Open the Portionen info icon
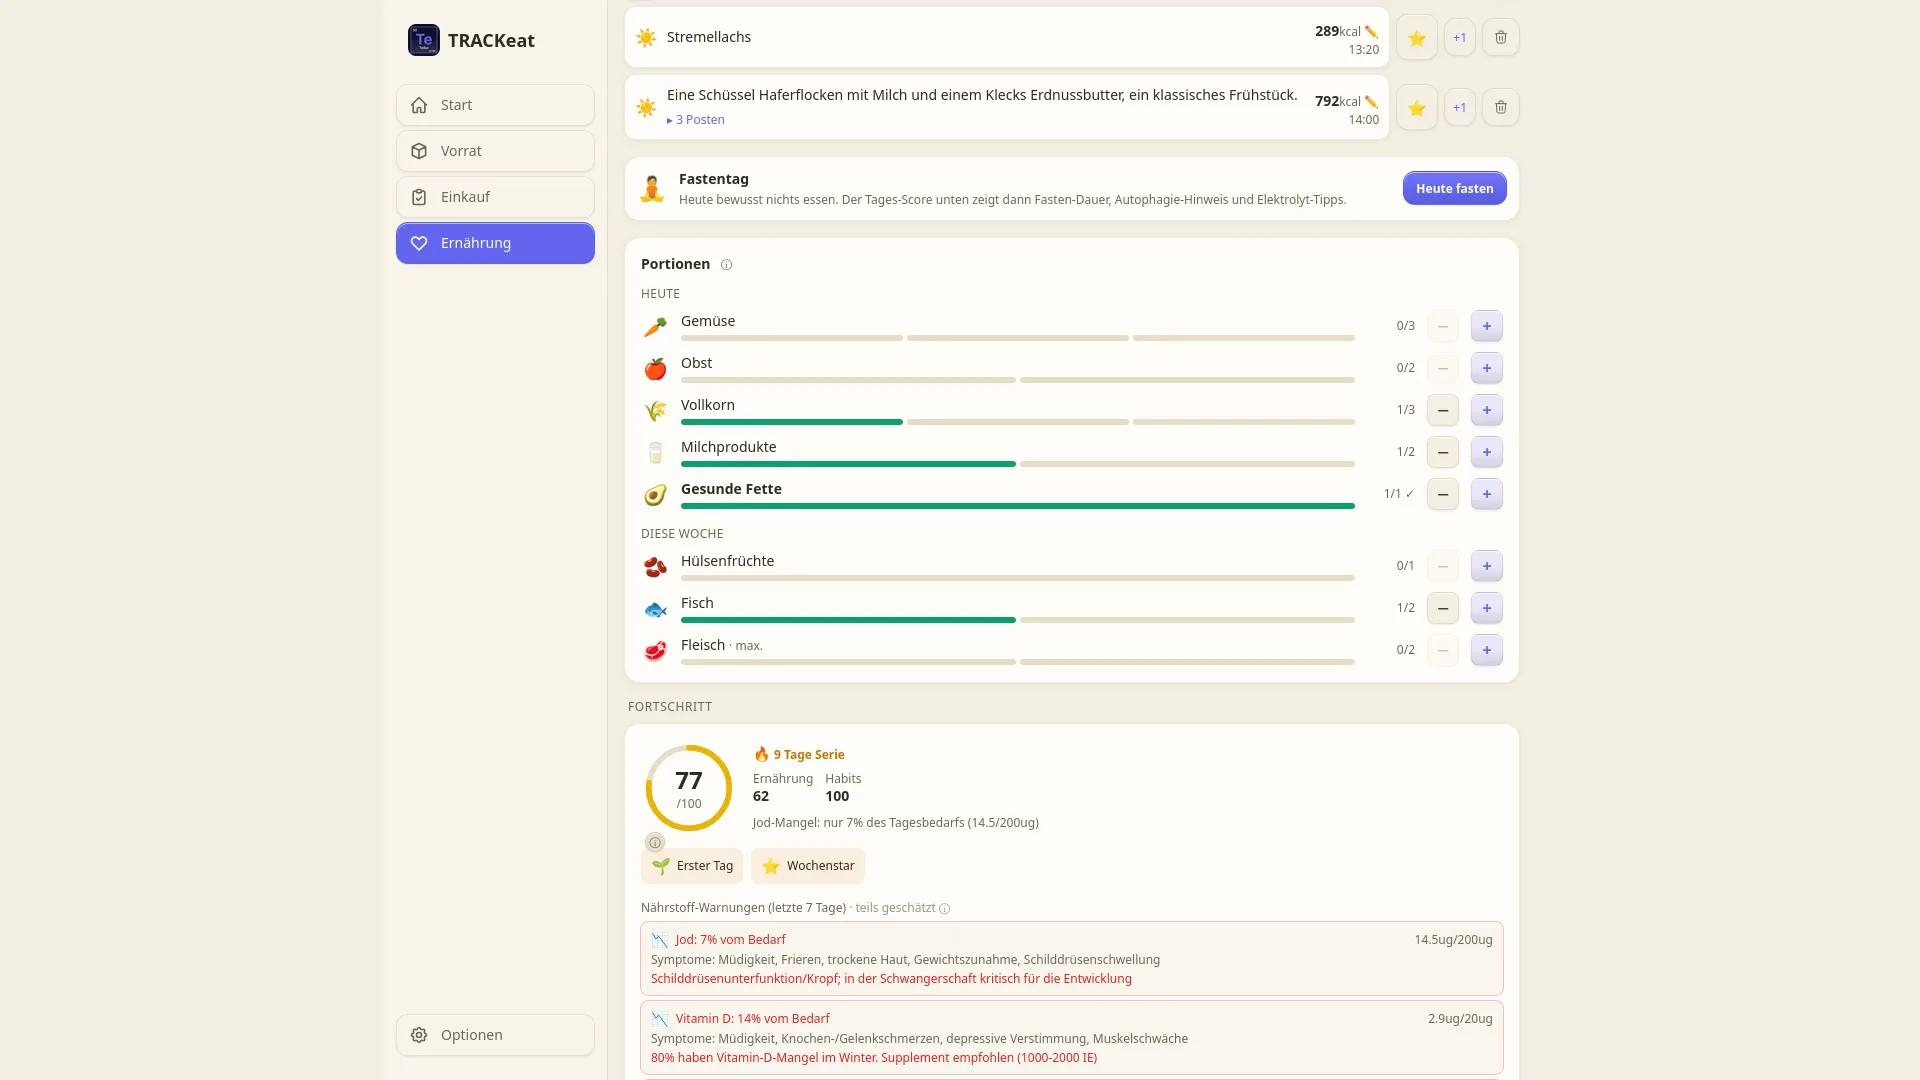Image resolution: width=1920 pixels, height=1080 pixels. point(727,265)
